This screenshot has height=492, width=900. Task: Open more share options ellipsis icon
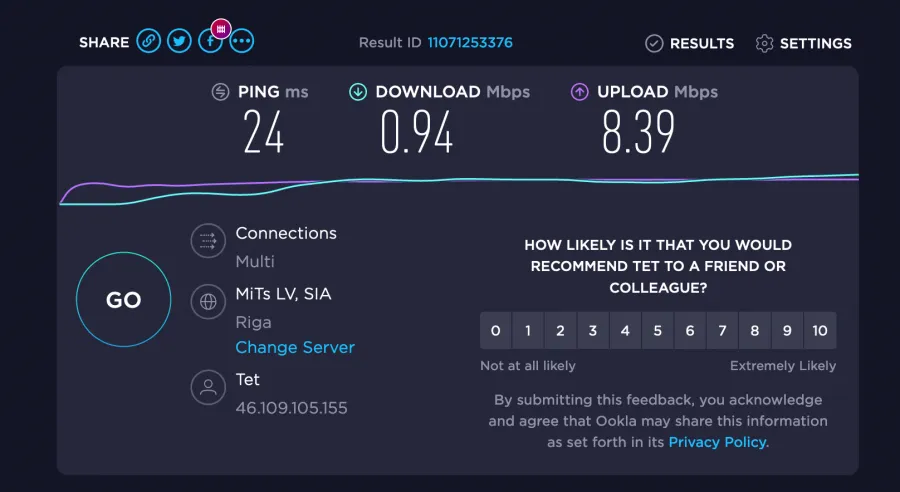242,41
